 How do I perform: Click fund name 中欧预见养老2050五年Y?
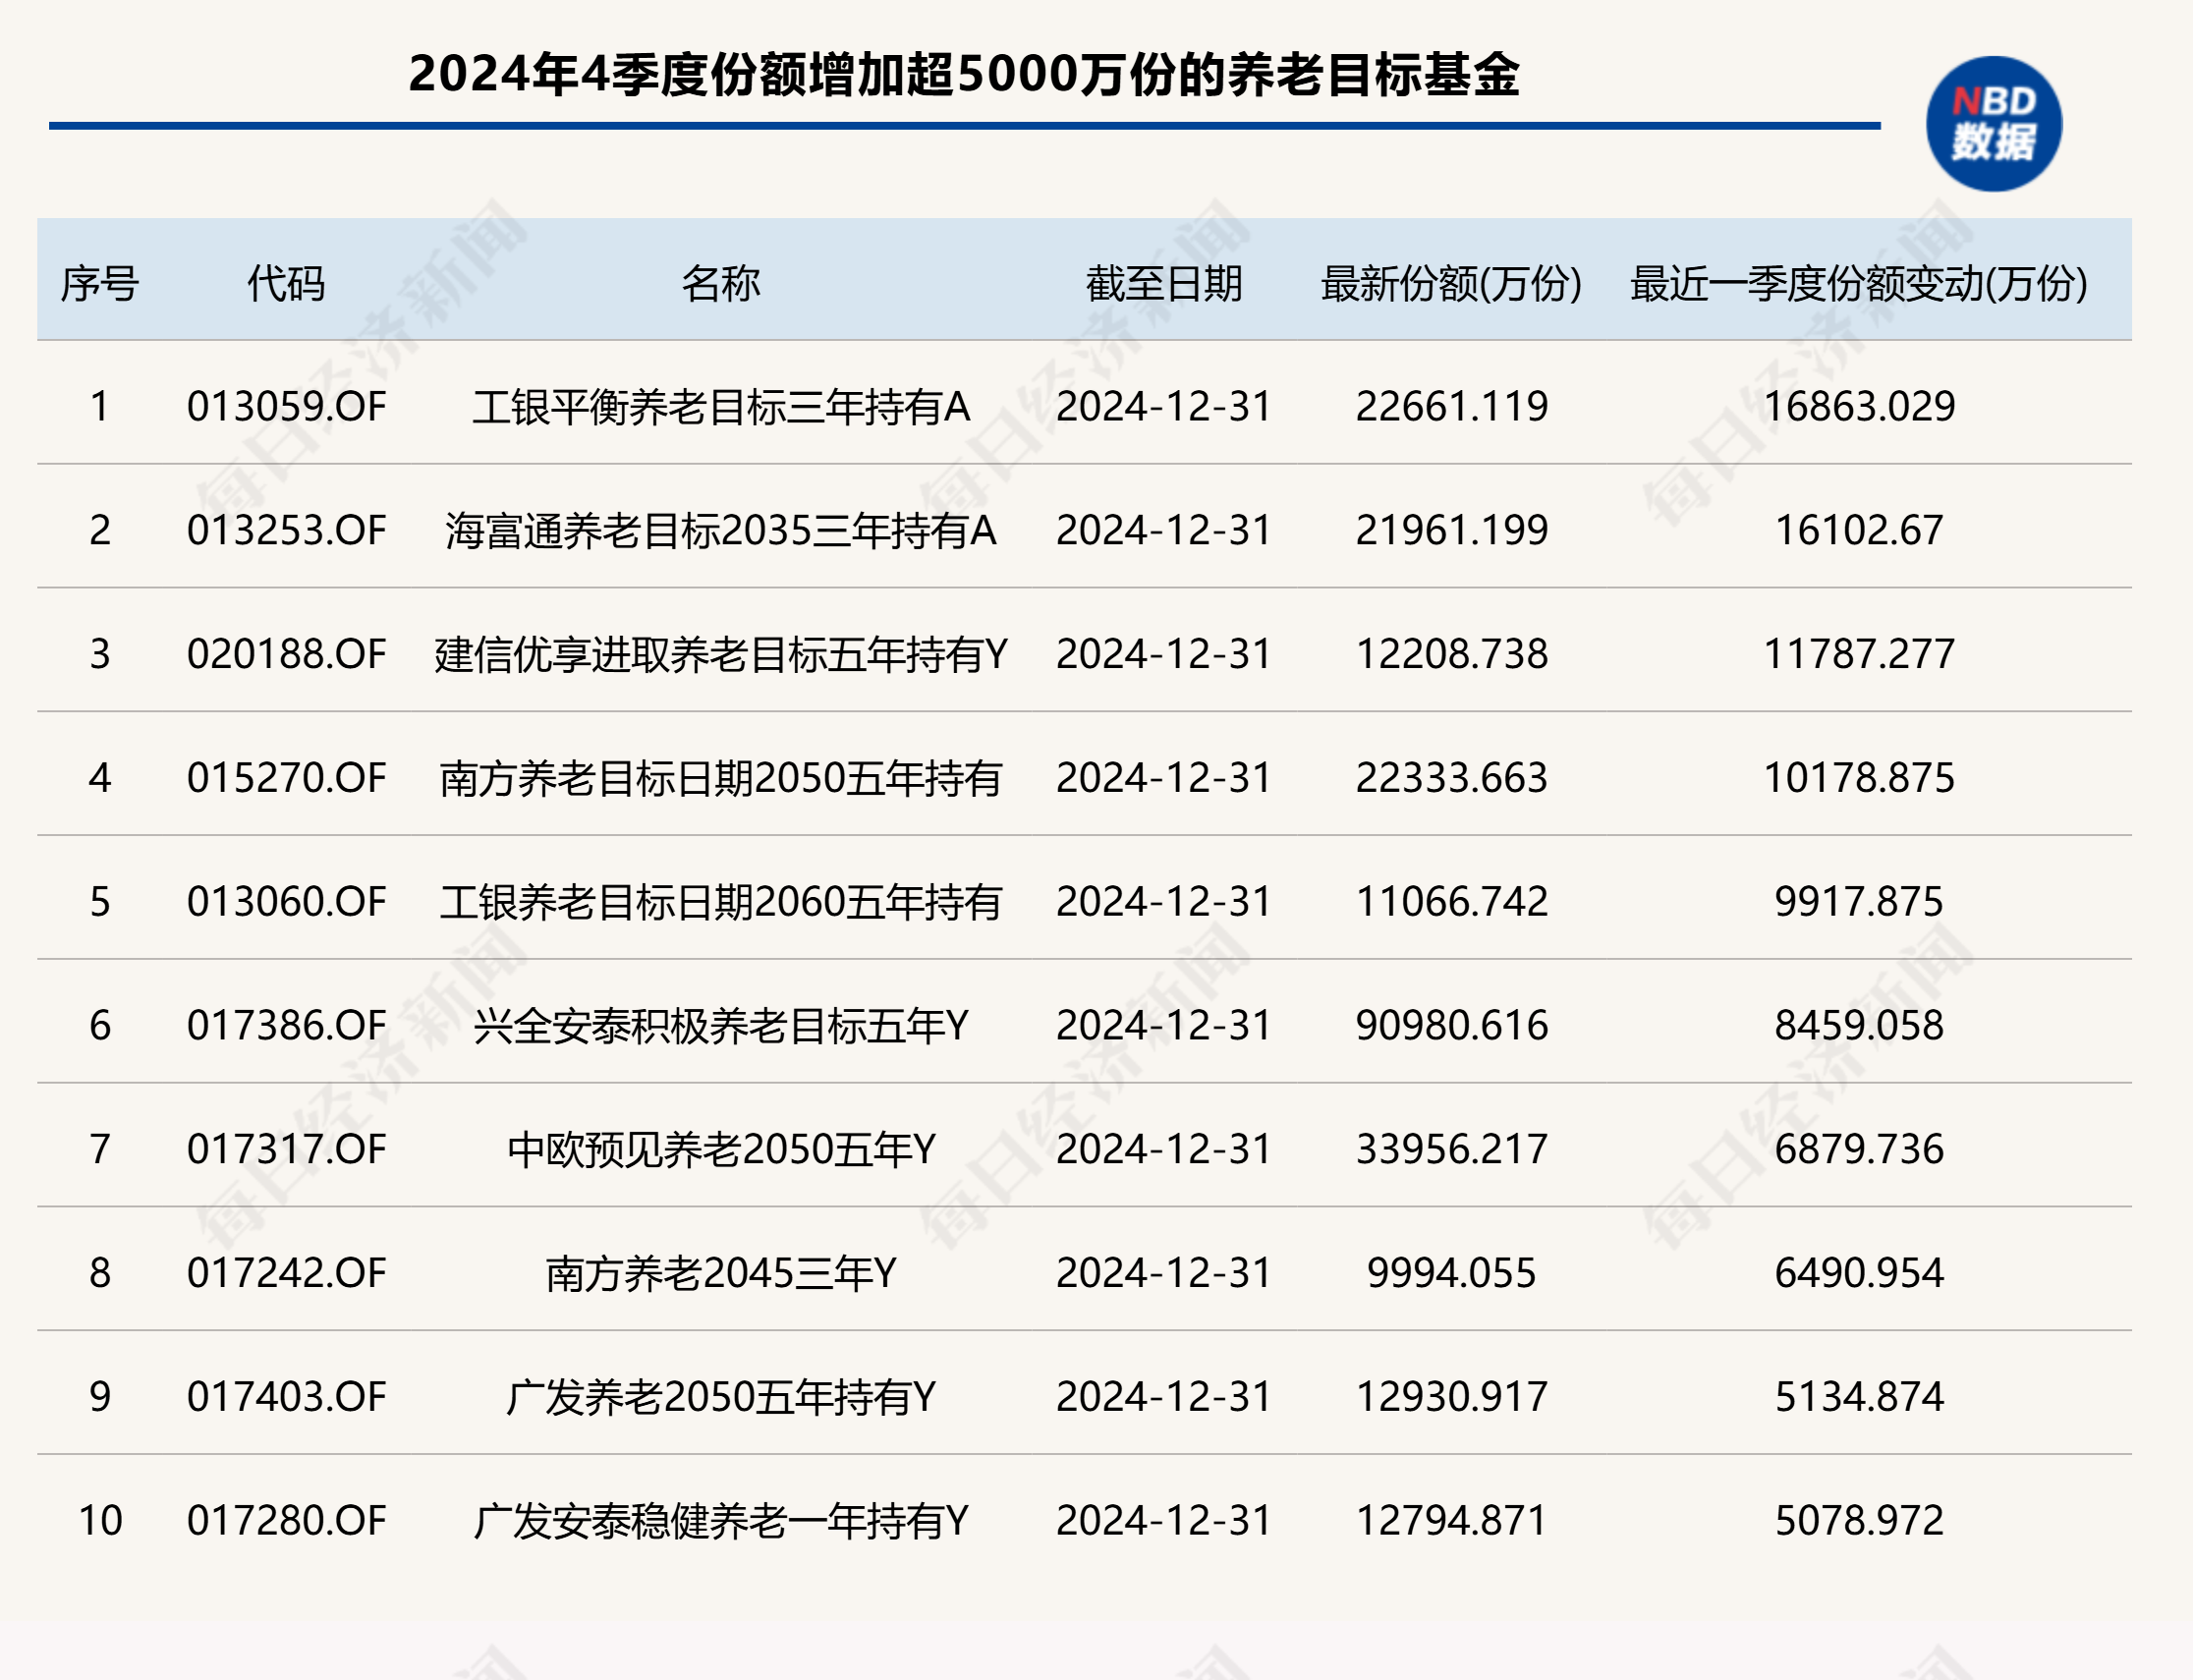click(721, 1151)
